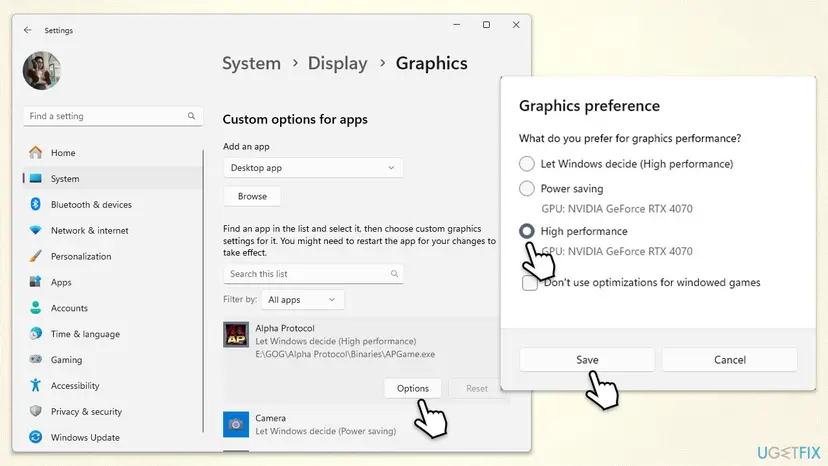Click the Browse button
Screen dimensions: 828x466
click(x=252, y=196)
